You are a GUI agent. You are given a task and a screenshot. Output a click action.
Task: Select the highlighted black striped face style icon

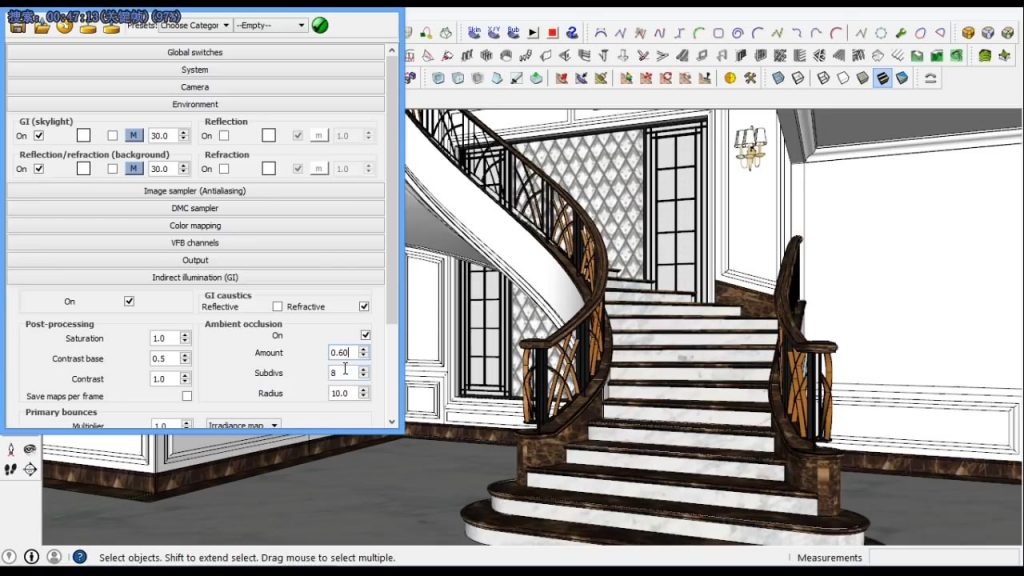[882, 78]
